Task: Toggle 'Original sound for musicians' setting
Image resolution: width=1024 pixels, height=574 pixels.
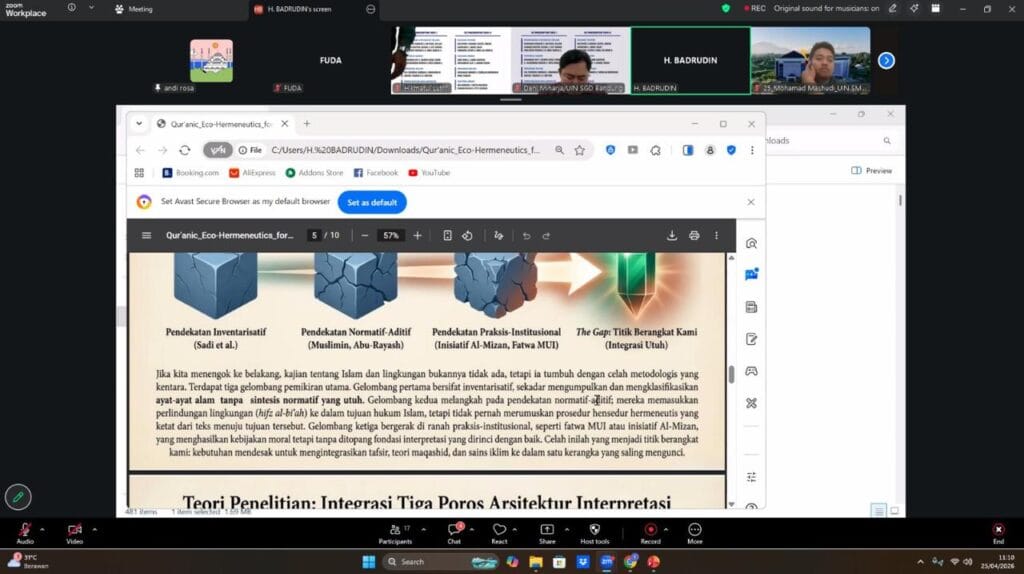Action: [x=824, y=8]
